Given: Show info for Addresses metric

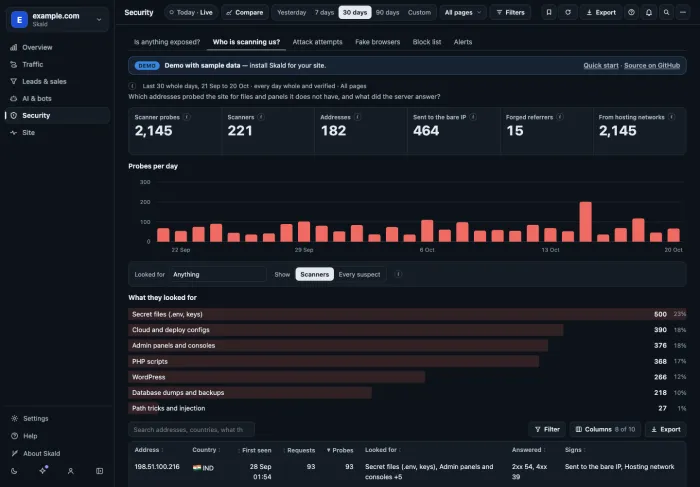Looking at the screenshot, I should tap(357, 117).
